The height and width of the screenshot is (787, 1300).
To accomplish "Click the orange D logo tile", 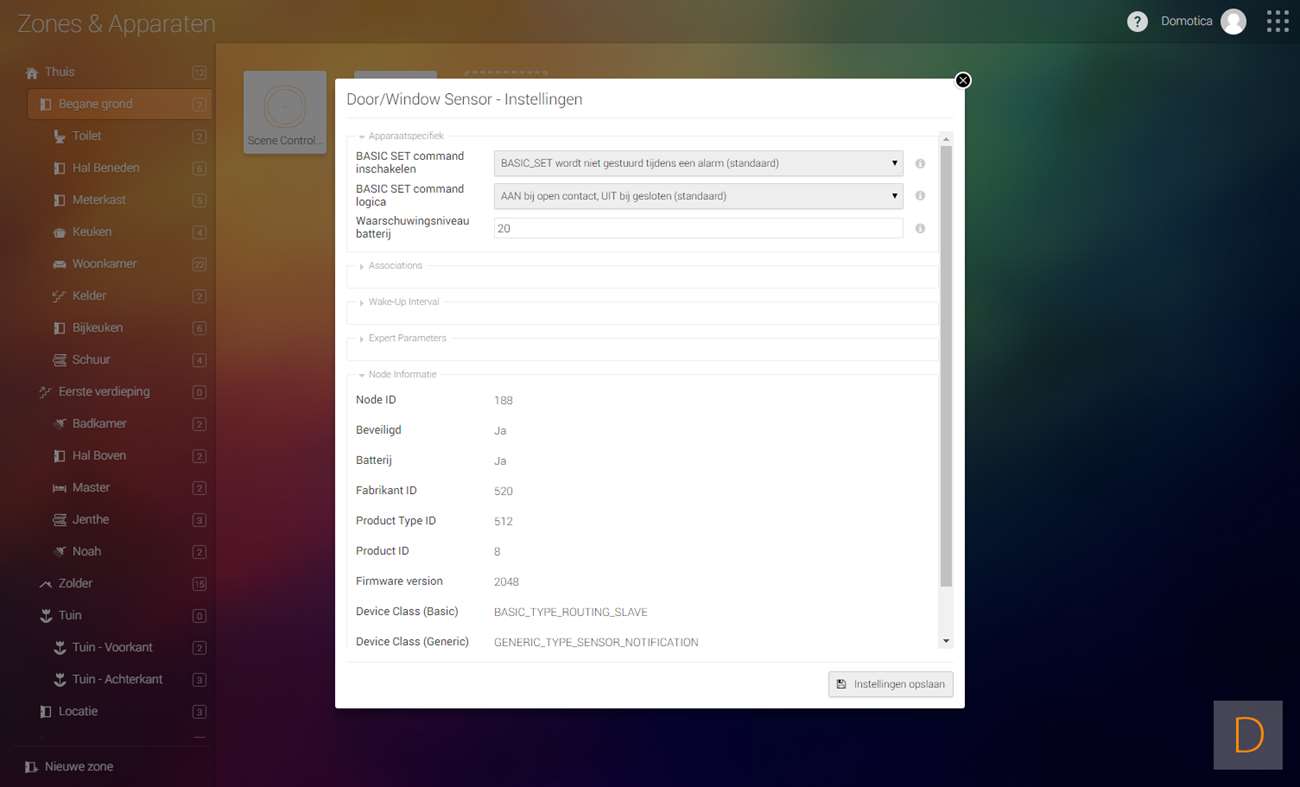I will [1248, 735].
